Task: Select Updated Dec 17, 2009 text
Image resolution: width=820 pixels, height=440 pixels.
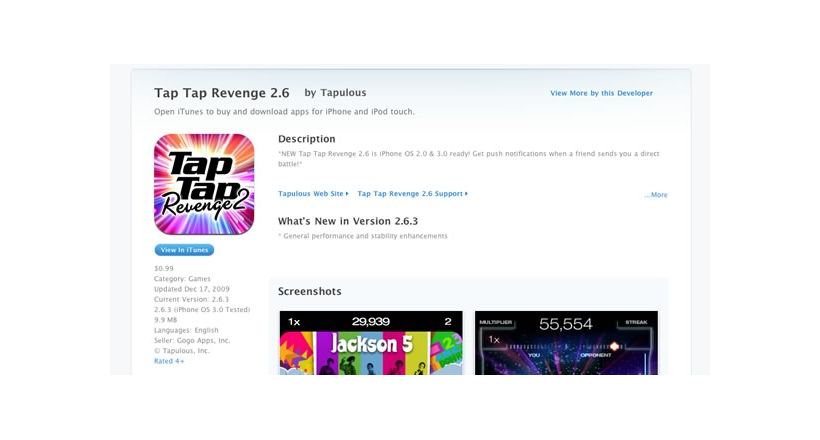Action: point(191,289)
